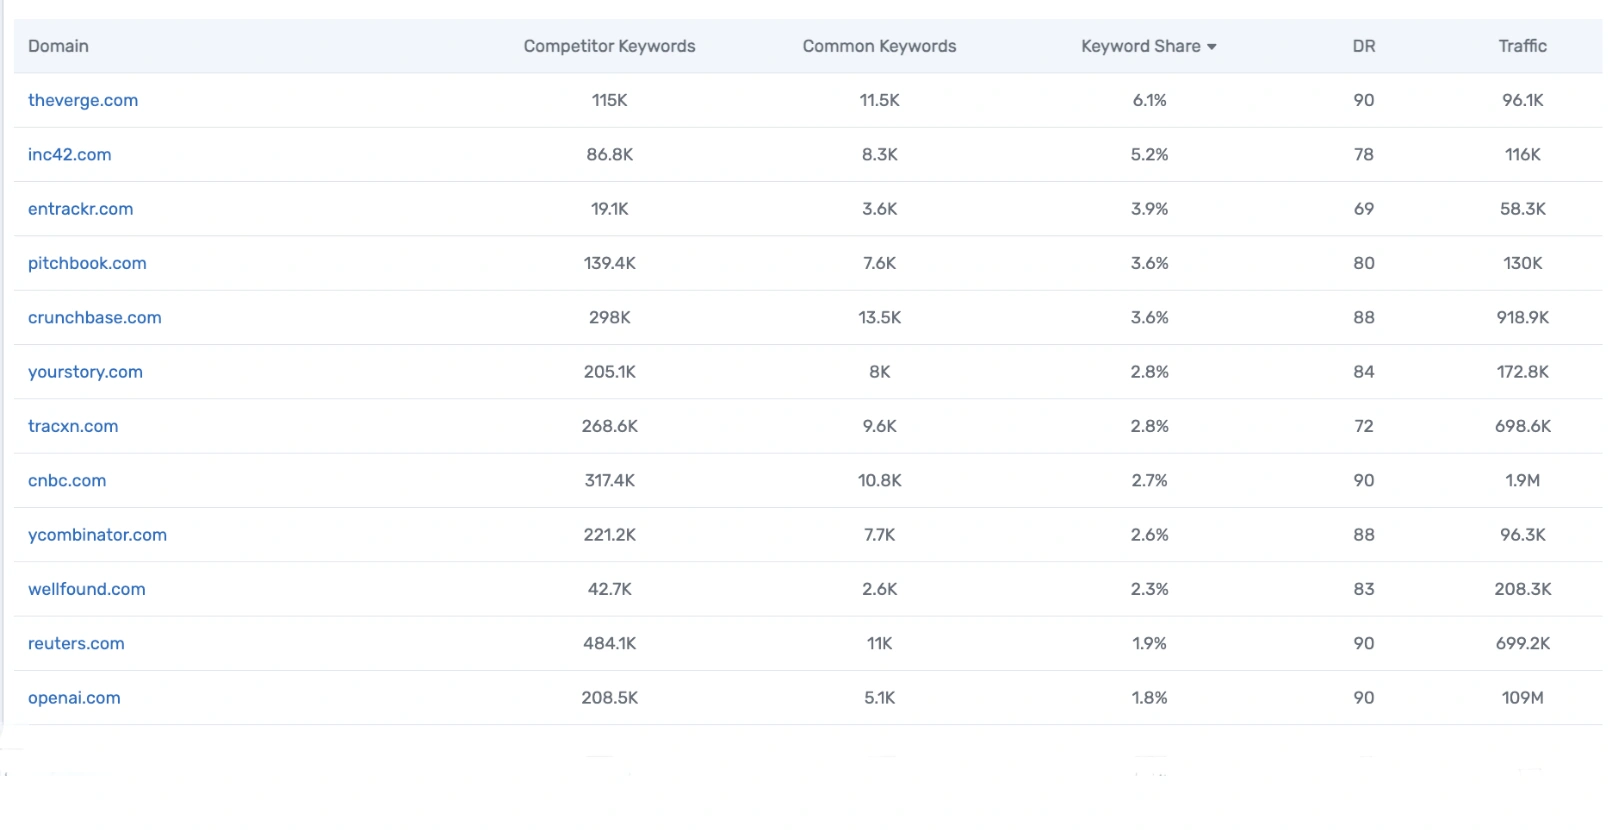The image size is (1612, 830).
Task: Select DR value 83 for wellfound.com
Action: pos(1363,589)
